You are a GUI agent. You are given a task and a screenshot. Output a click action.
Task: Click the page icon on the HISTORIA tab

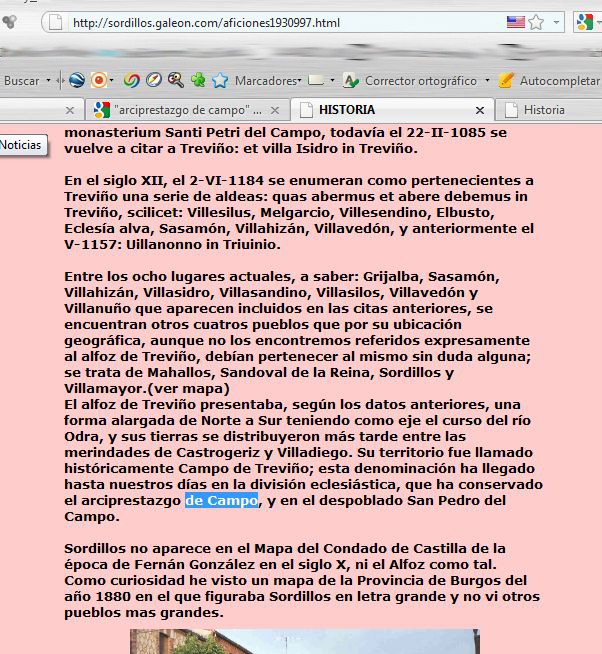pos(307,110)
